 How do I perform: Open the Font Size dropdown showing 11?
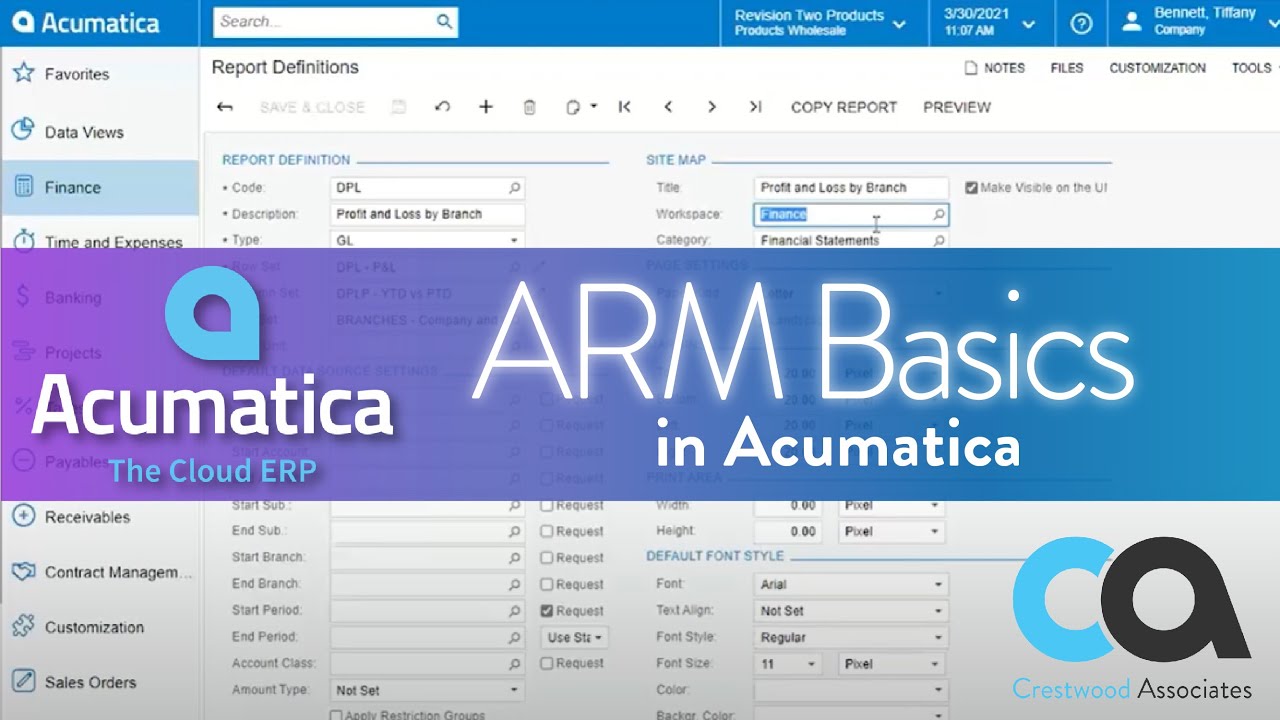(x=789, y=663)
